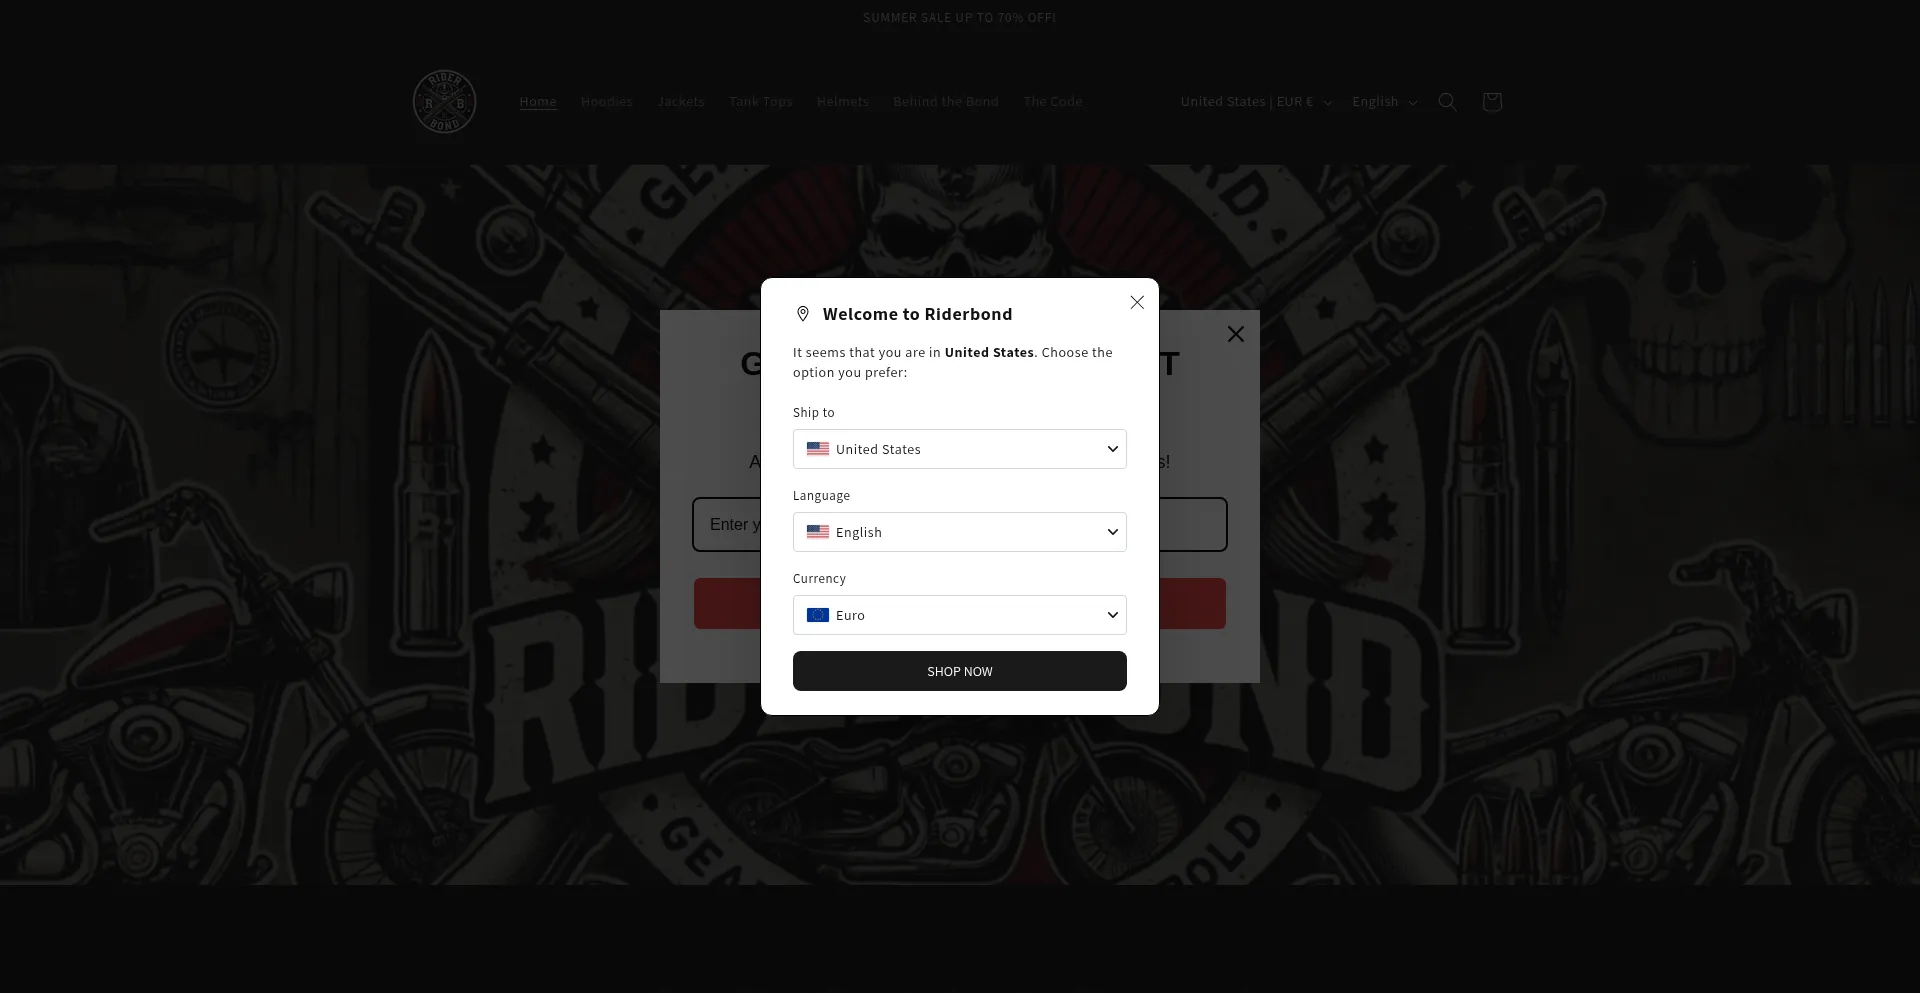Open The Code menu link
This screenshot has width=1920, height=993.
[x=1053, y=102]
